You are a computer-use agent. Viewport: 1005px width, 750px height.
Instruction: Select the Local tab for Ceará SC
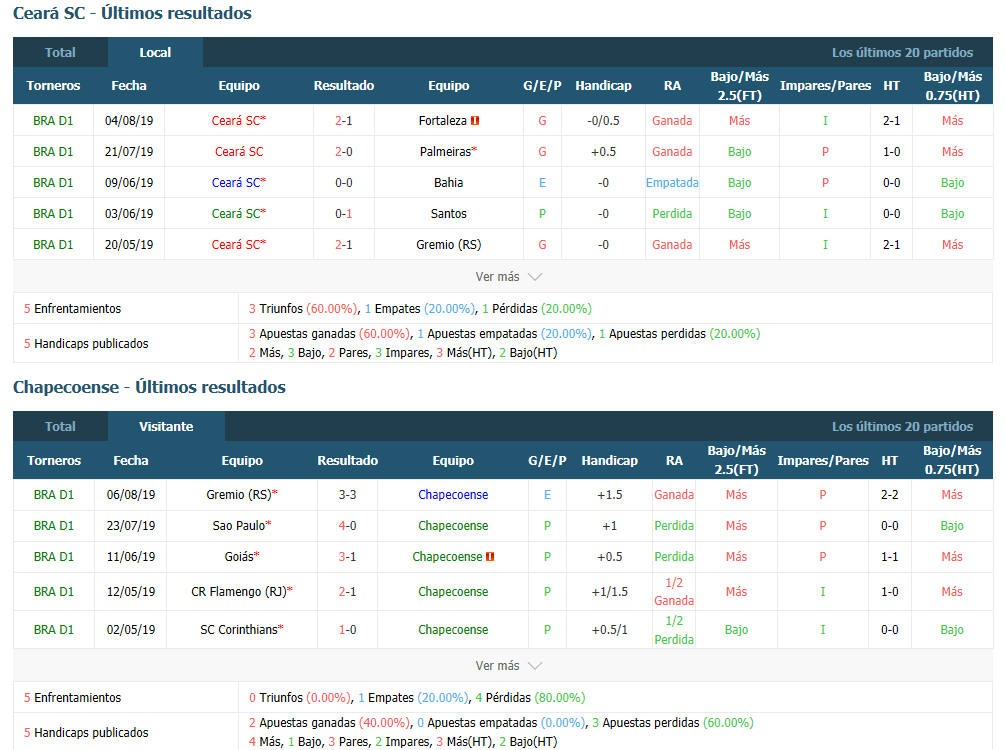click(155, 53)
